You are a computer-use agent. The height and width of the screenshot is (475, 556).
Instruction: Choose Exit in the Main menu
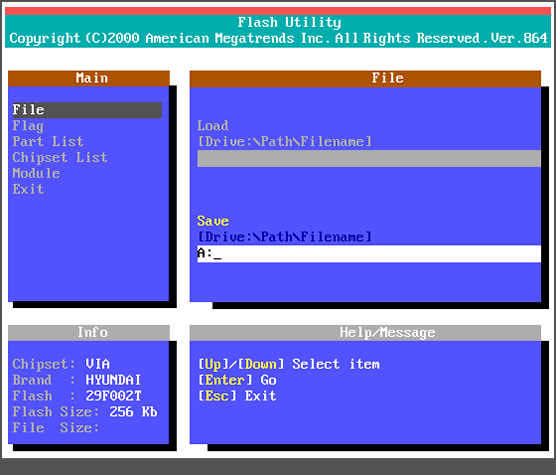click(28, 189)
